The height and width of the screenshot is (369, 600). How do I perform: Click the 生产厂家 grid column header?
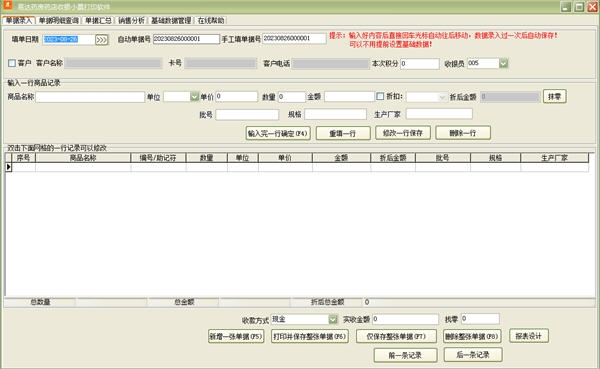[x=554, y=158]
